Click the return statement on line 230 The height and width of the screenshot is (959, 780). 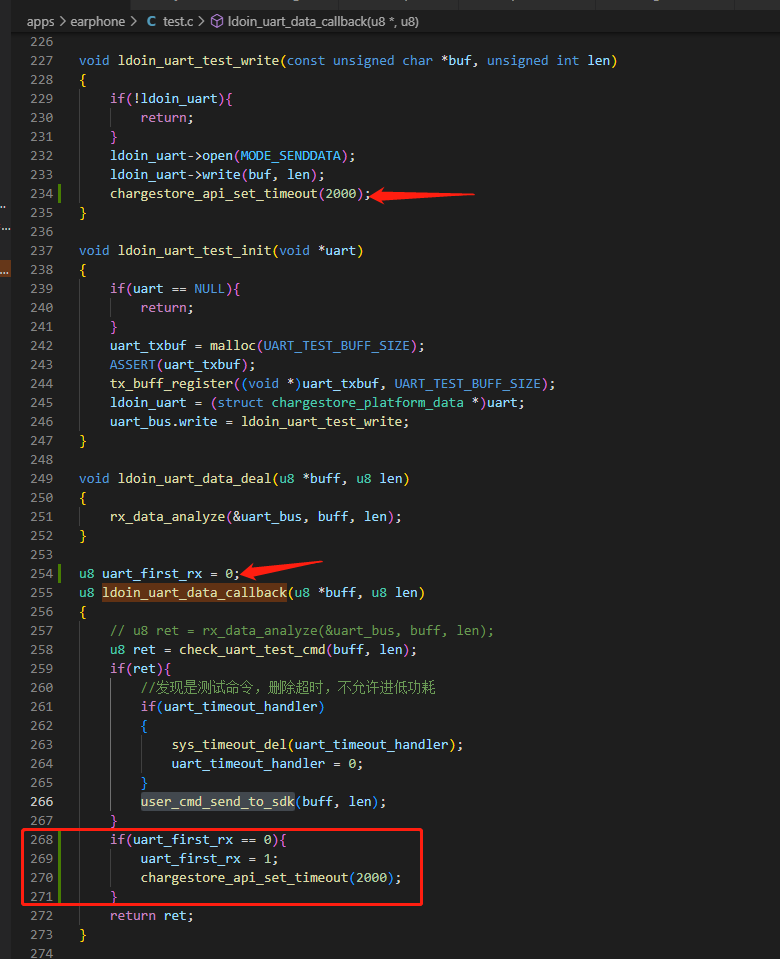pos(167,117)
